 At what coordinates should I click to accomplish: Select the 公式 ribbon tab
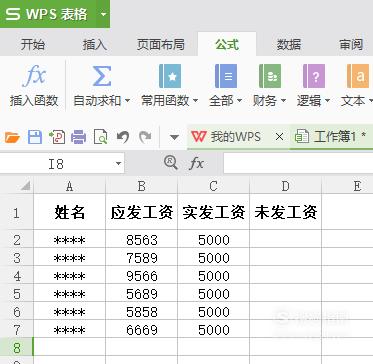(x=227, y=44)
